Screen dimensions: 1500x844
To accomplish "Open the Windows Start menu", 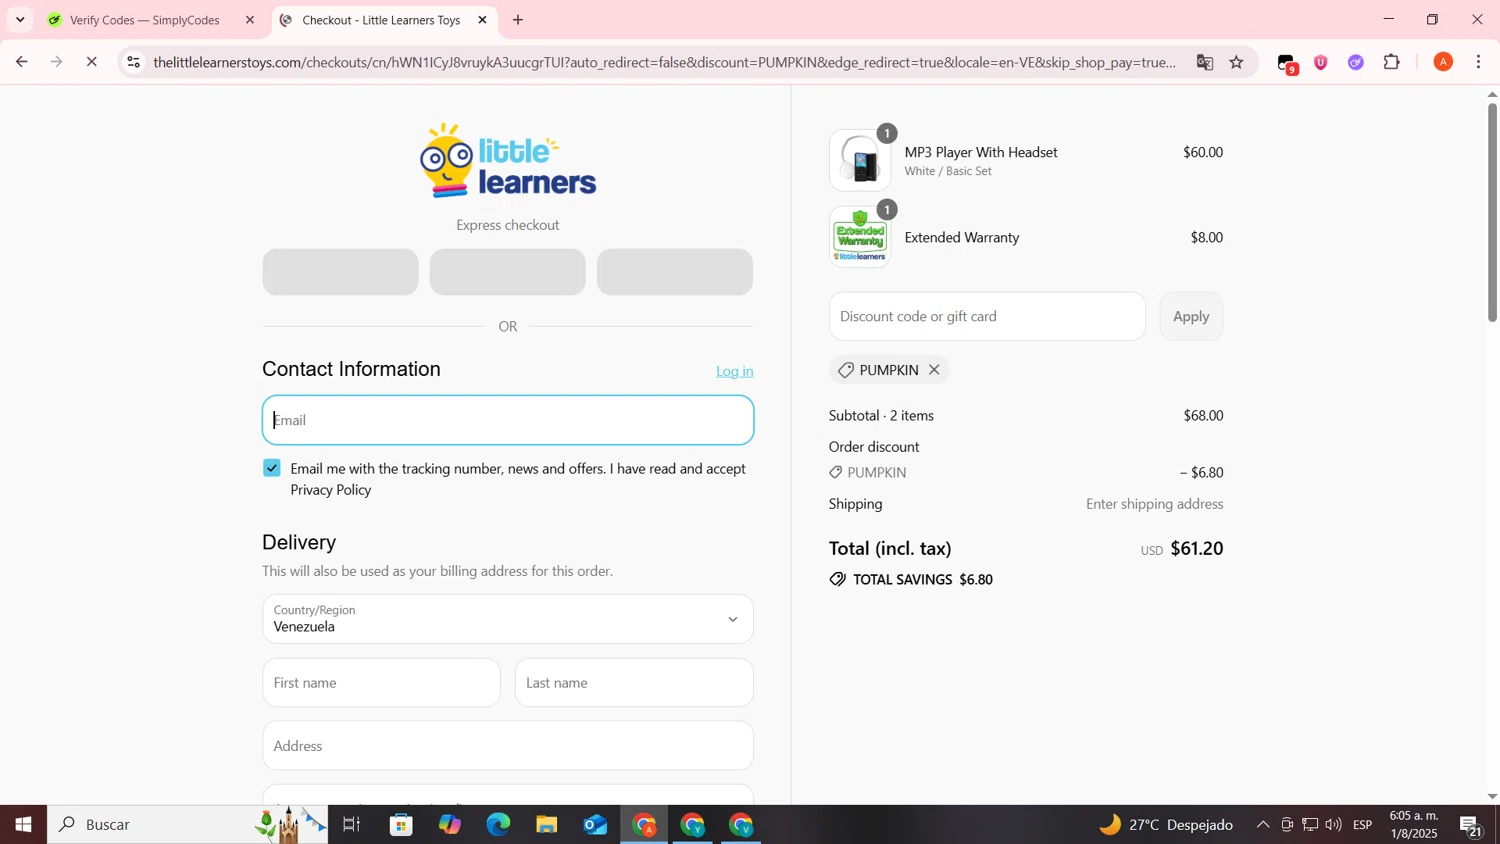I will [23, 825].
